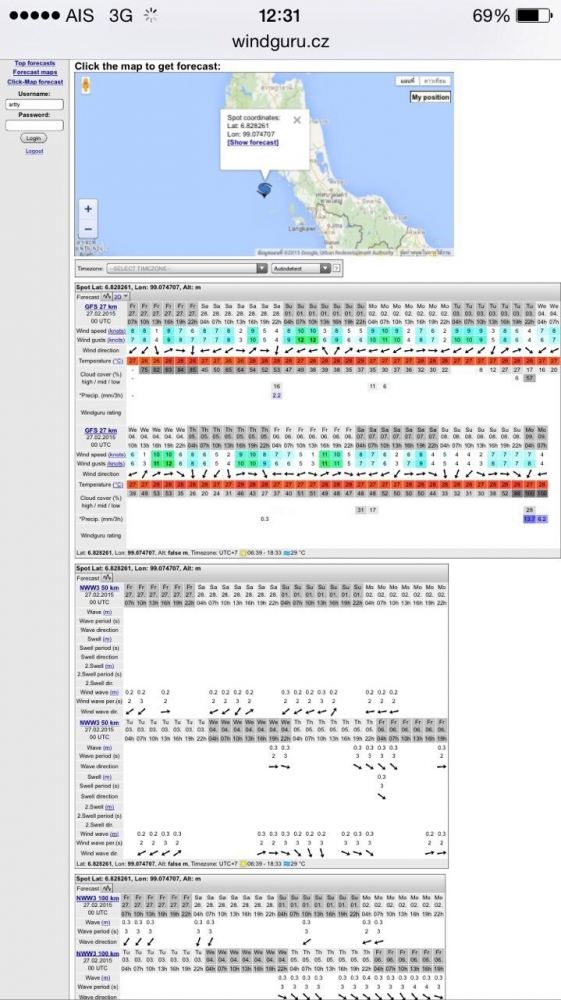Click the Street View pegman icon on map
This screenshot has height=1000, width=561.
[x=86, y=84]
